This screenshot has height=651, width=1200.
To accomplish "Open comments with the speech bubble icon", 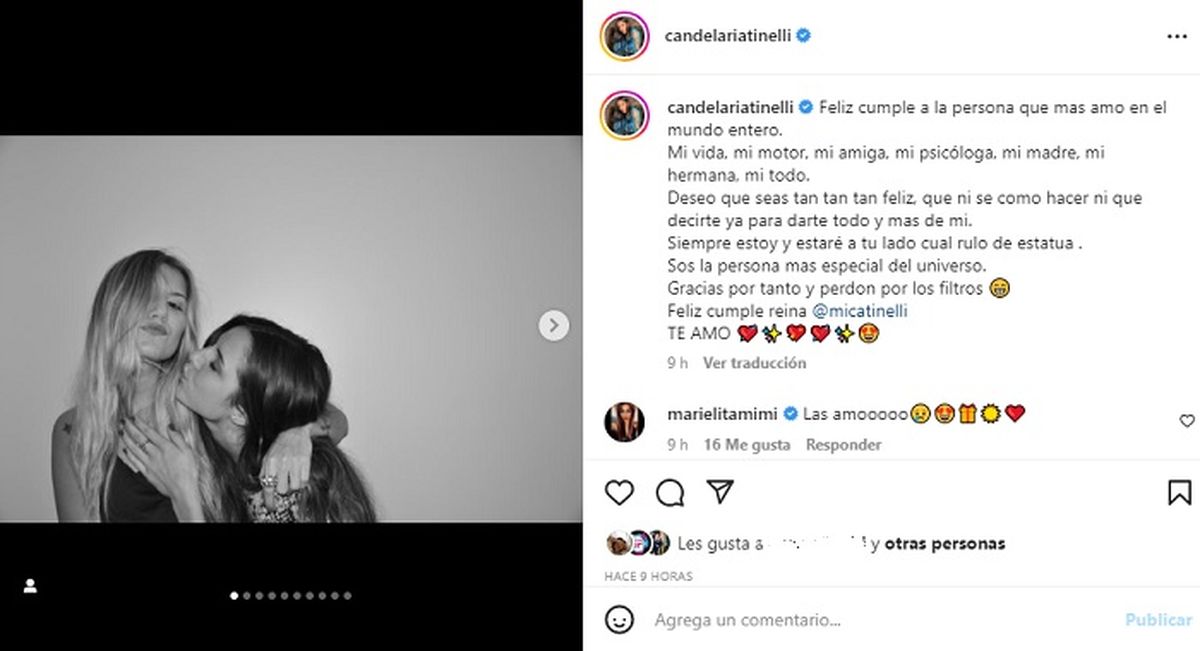I will tap(670, 492).
